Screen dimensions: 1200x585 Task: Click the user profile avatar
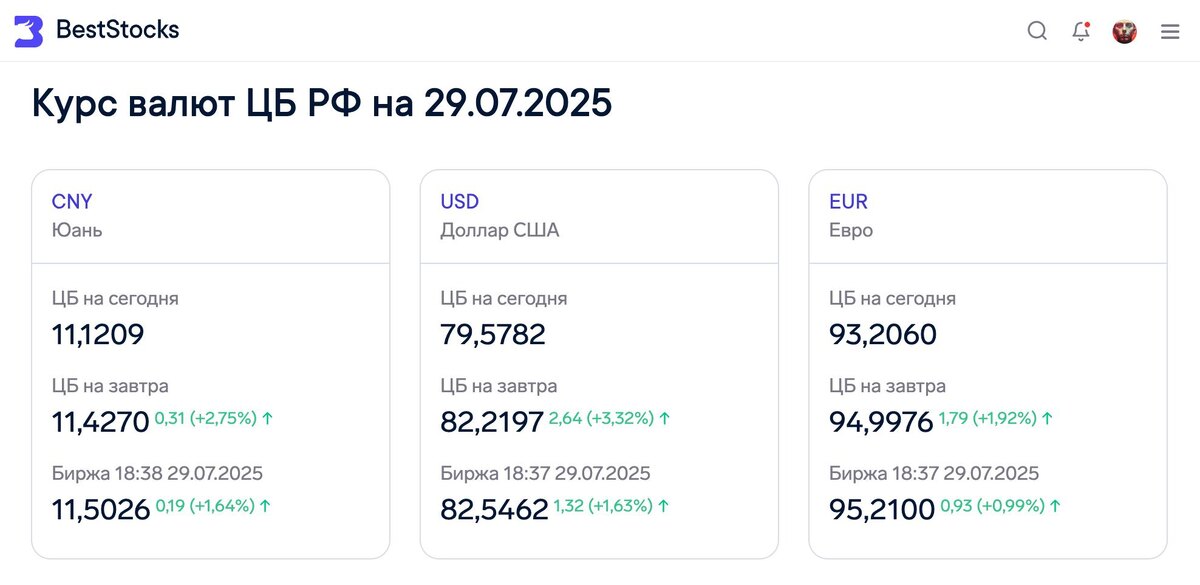tap(1124, 31)
